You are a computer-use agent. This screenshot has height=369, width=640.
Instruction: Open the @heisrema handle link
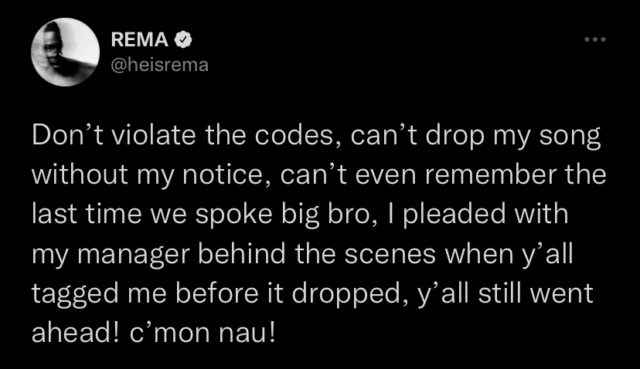click(x=160, y=65)
